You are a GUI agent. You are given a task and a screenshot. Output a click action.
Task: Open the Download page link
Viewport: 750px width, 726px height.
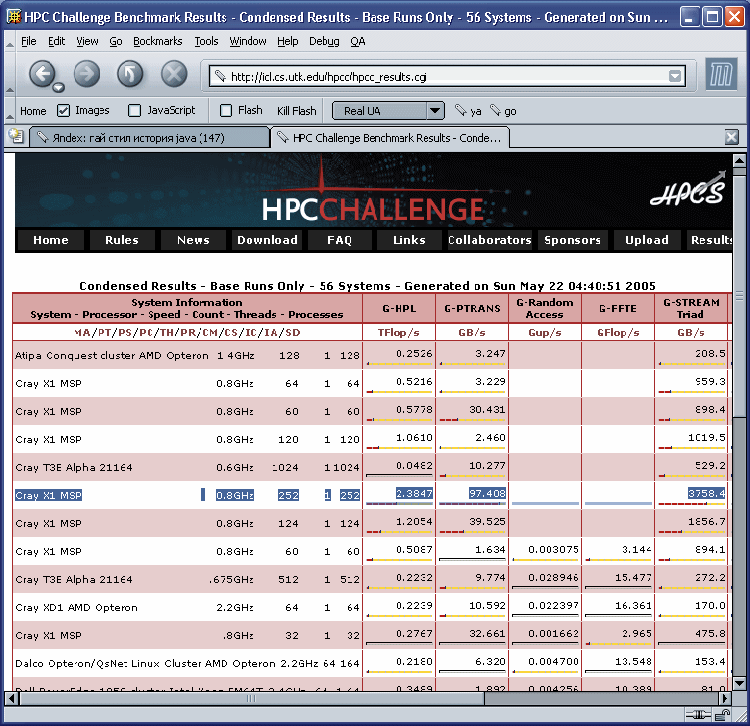point(267,240)
